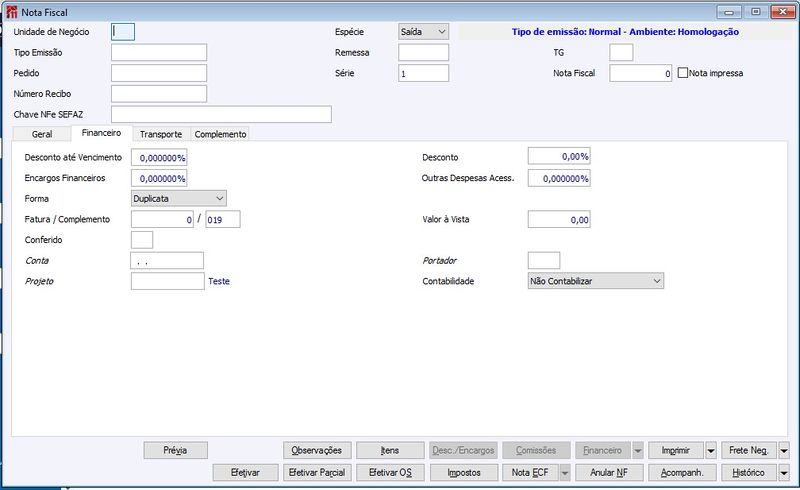Toggle the Nota impressa checkbox
The image size is (800, 490).
683,73
